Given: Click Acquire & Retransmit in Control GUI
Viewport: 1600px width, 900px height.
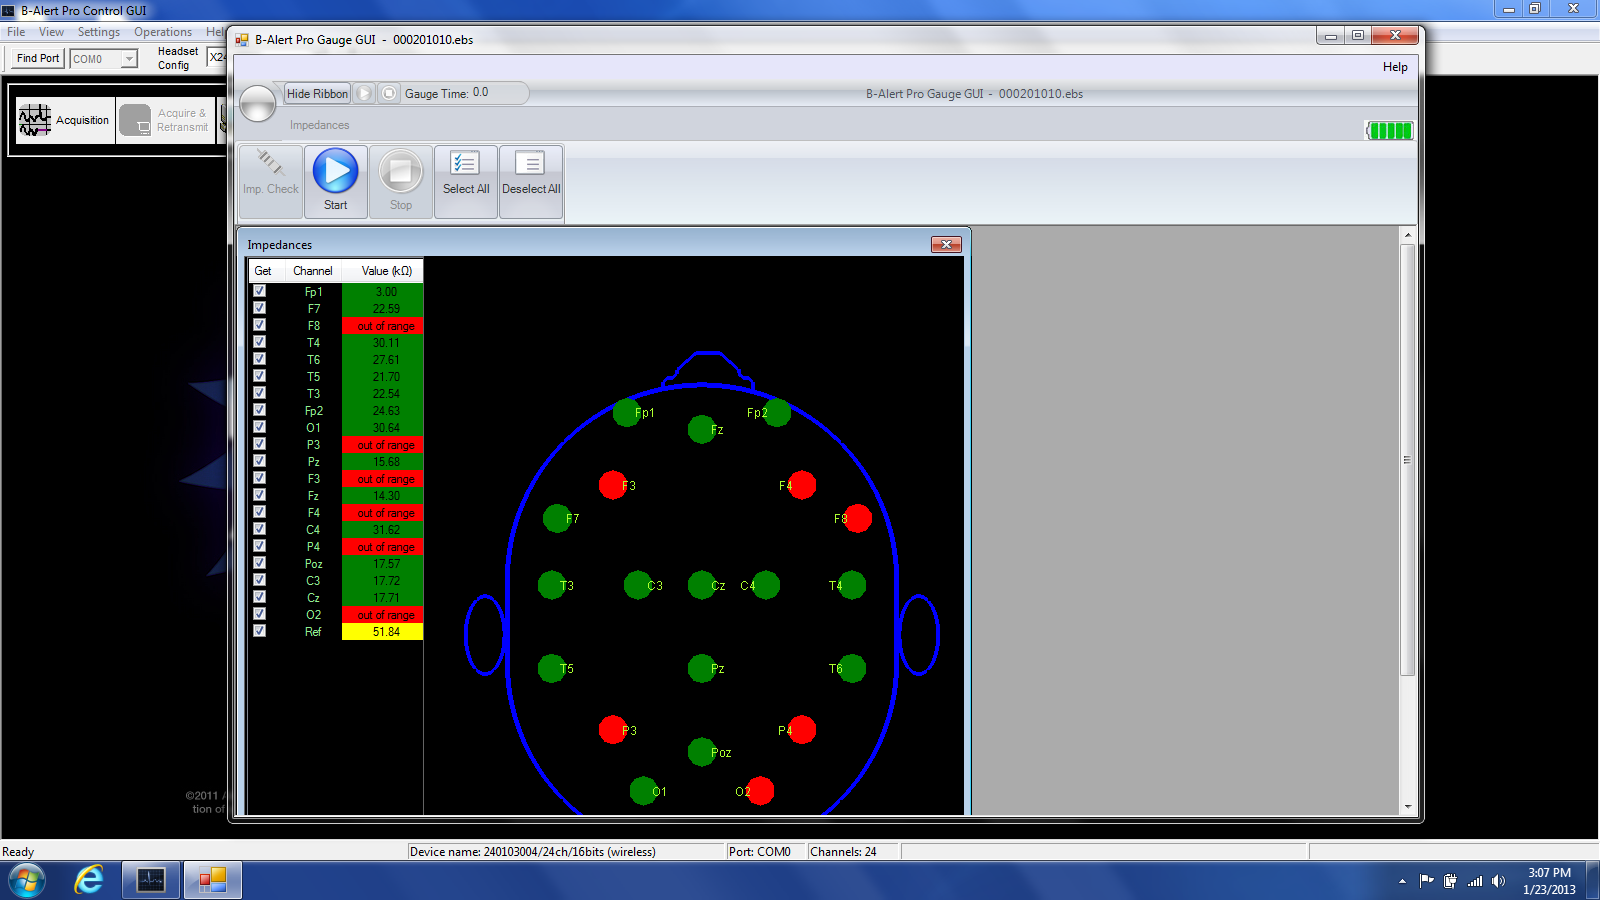Looking at the screenshot, I should [166, 120].
